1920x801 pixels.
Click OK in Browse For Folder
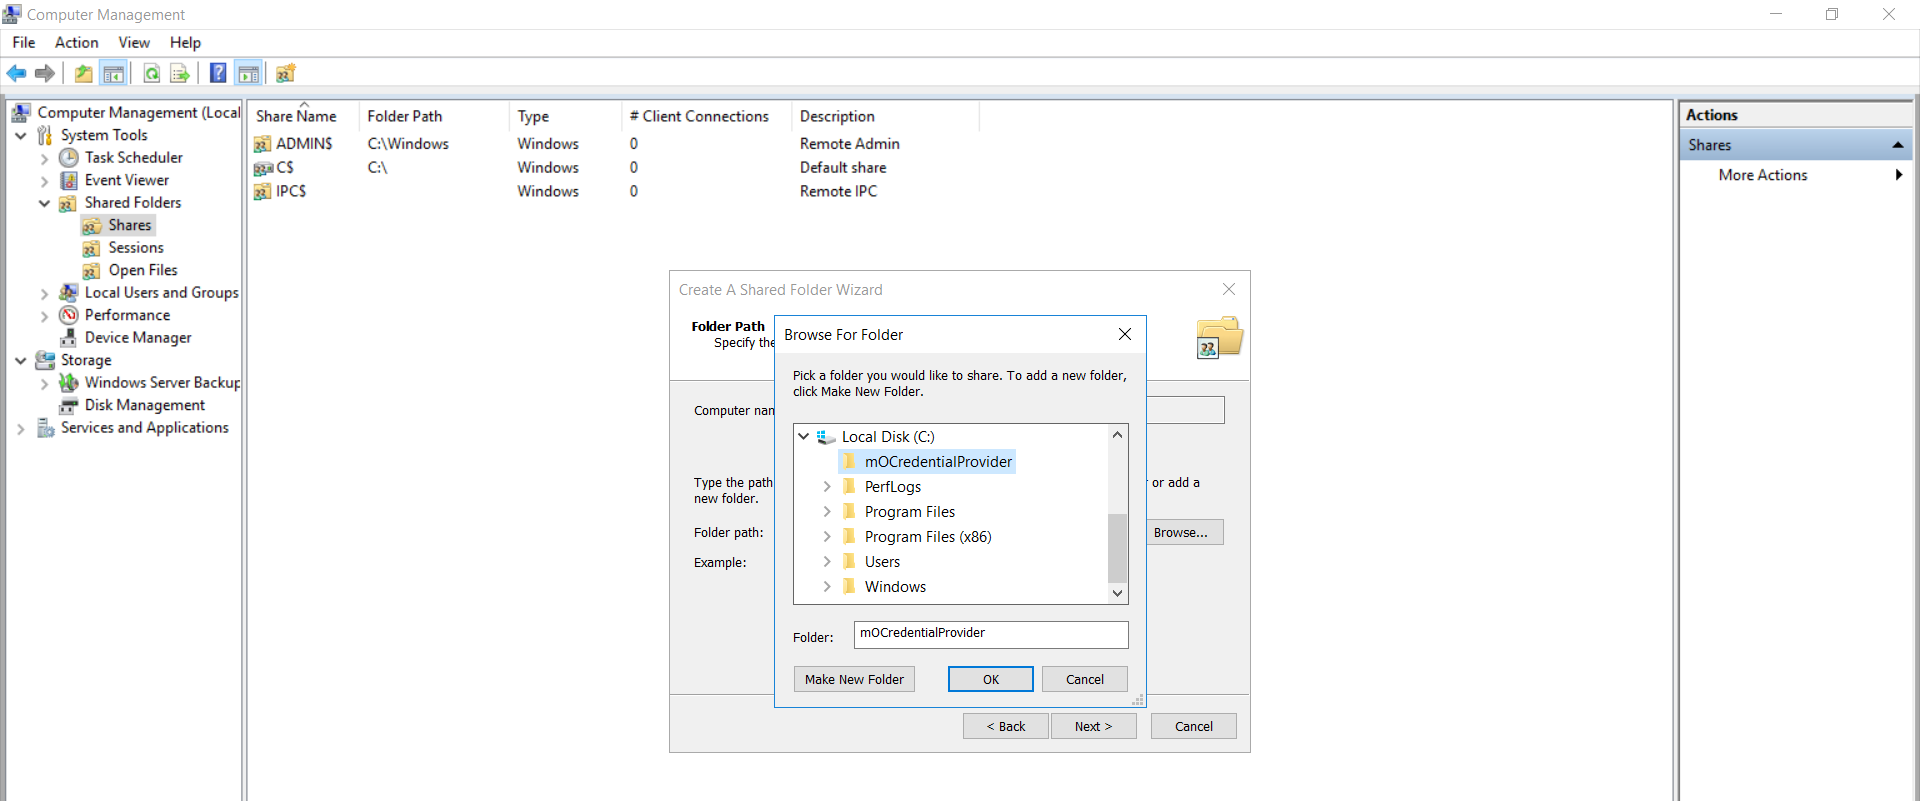pos(991,679)
